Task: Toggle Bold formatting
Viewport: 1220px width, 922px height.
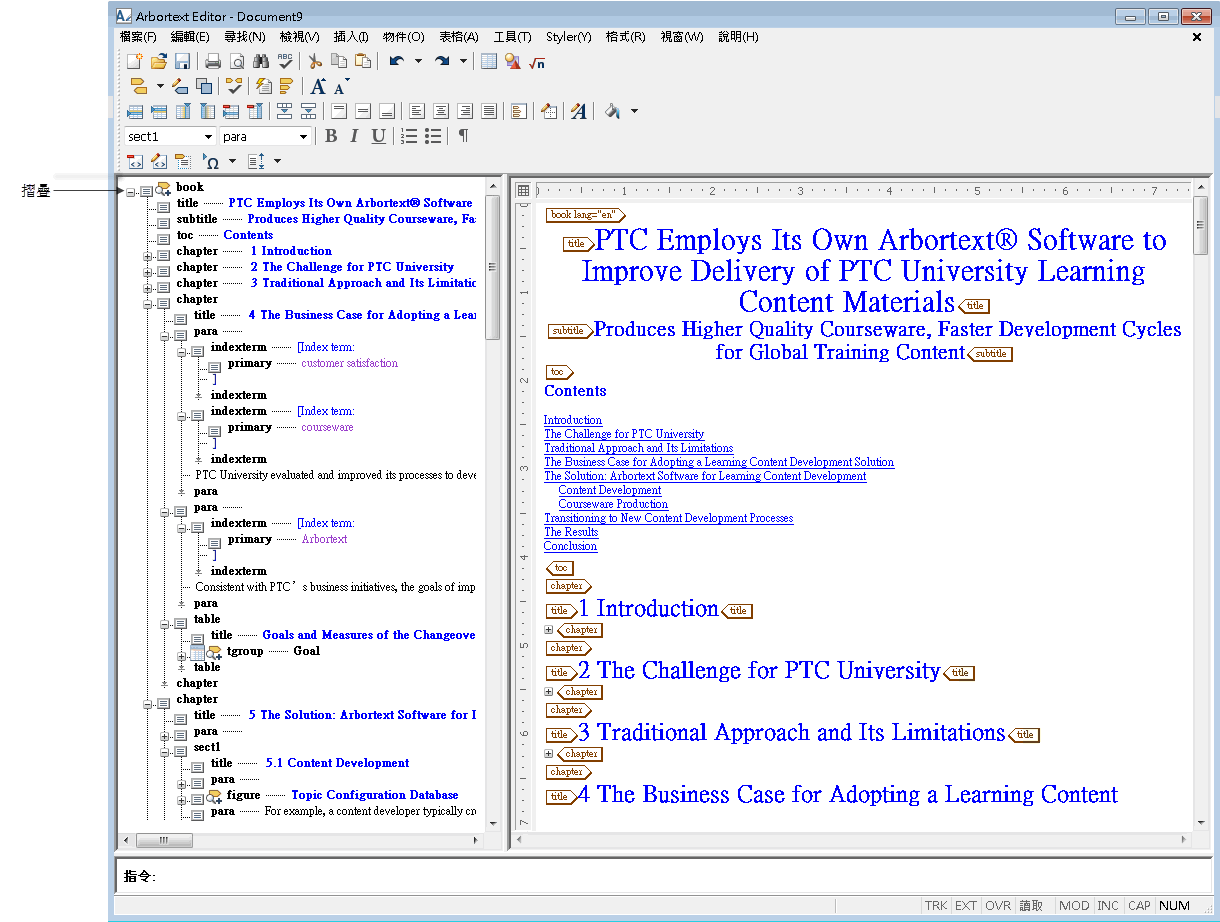Action: click(330, 136)
